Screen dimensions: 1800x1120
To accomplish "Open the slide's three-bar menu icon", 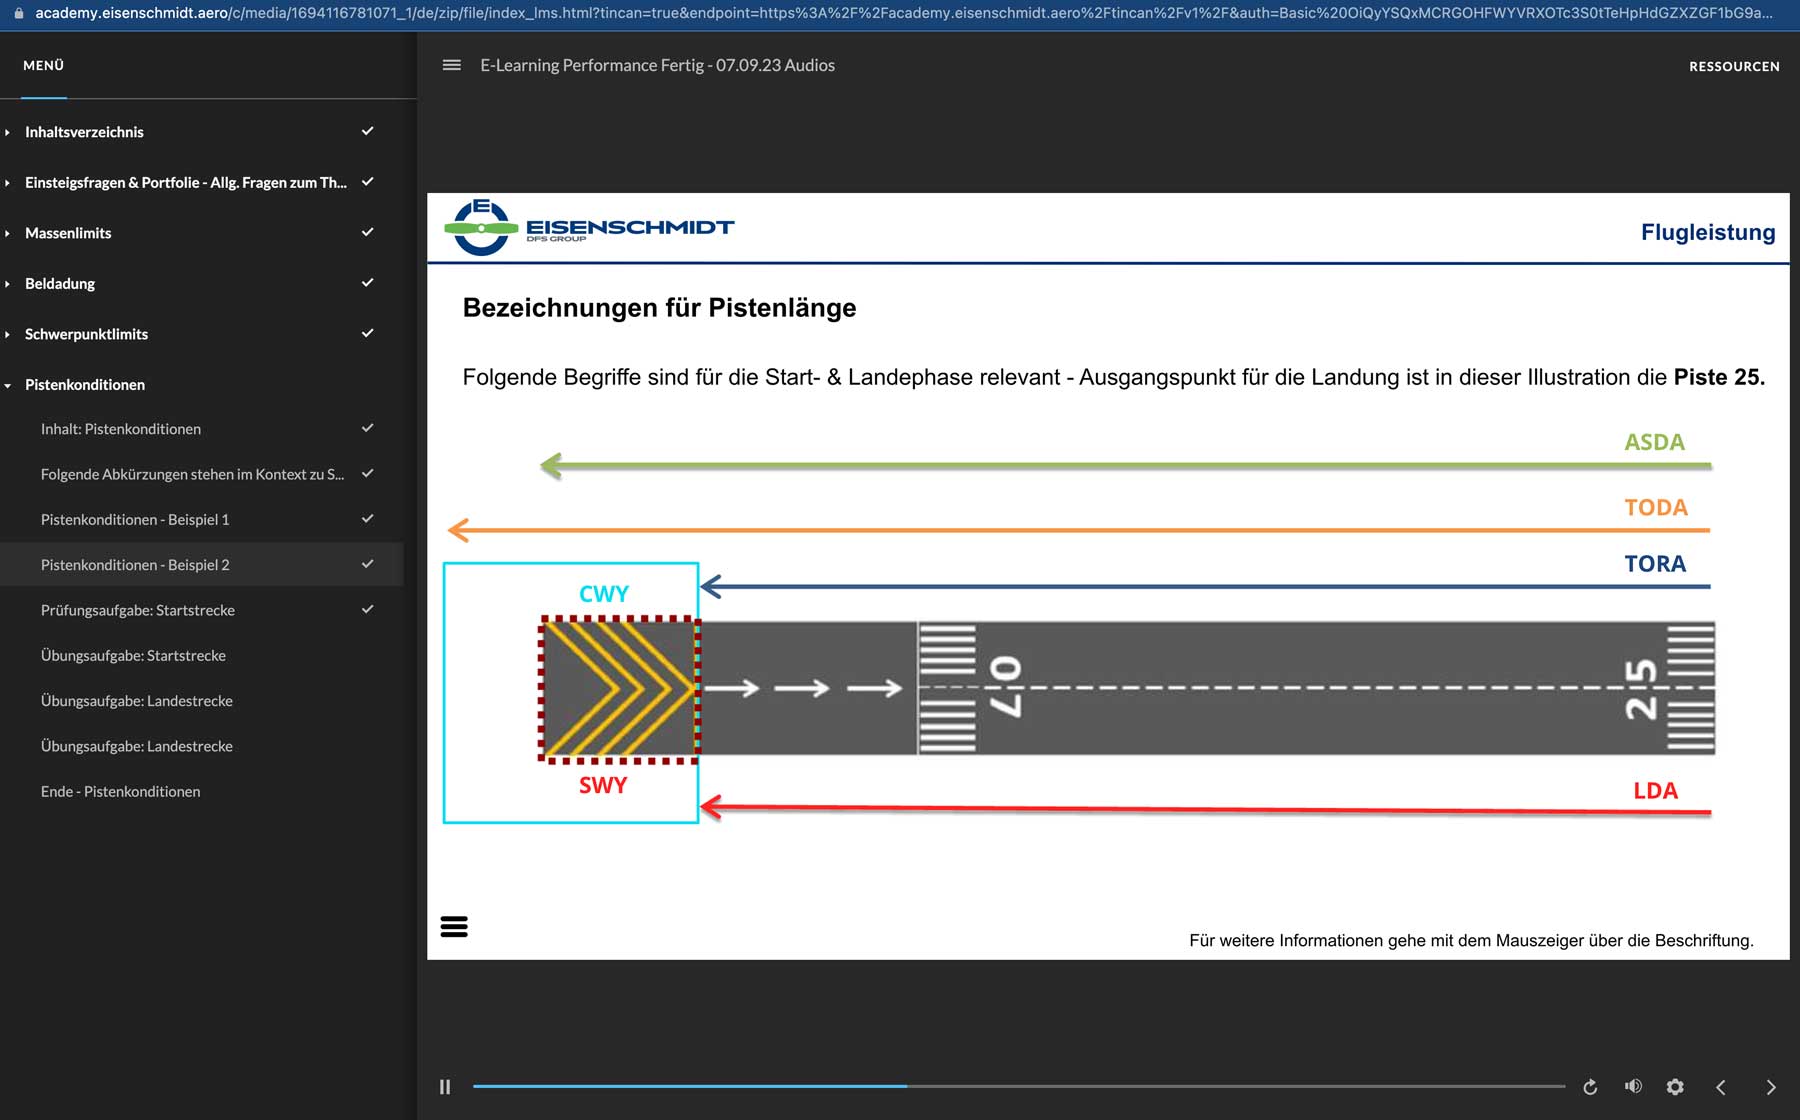I will [x=454, y=927].
